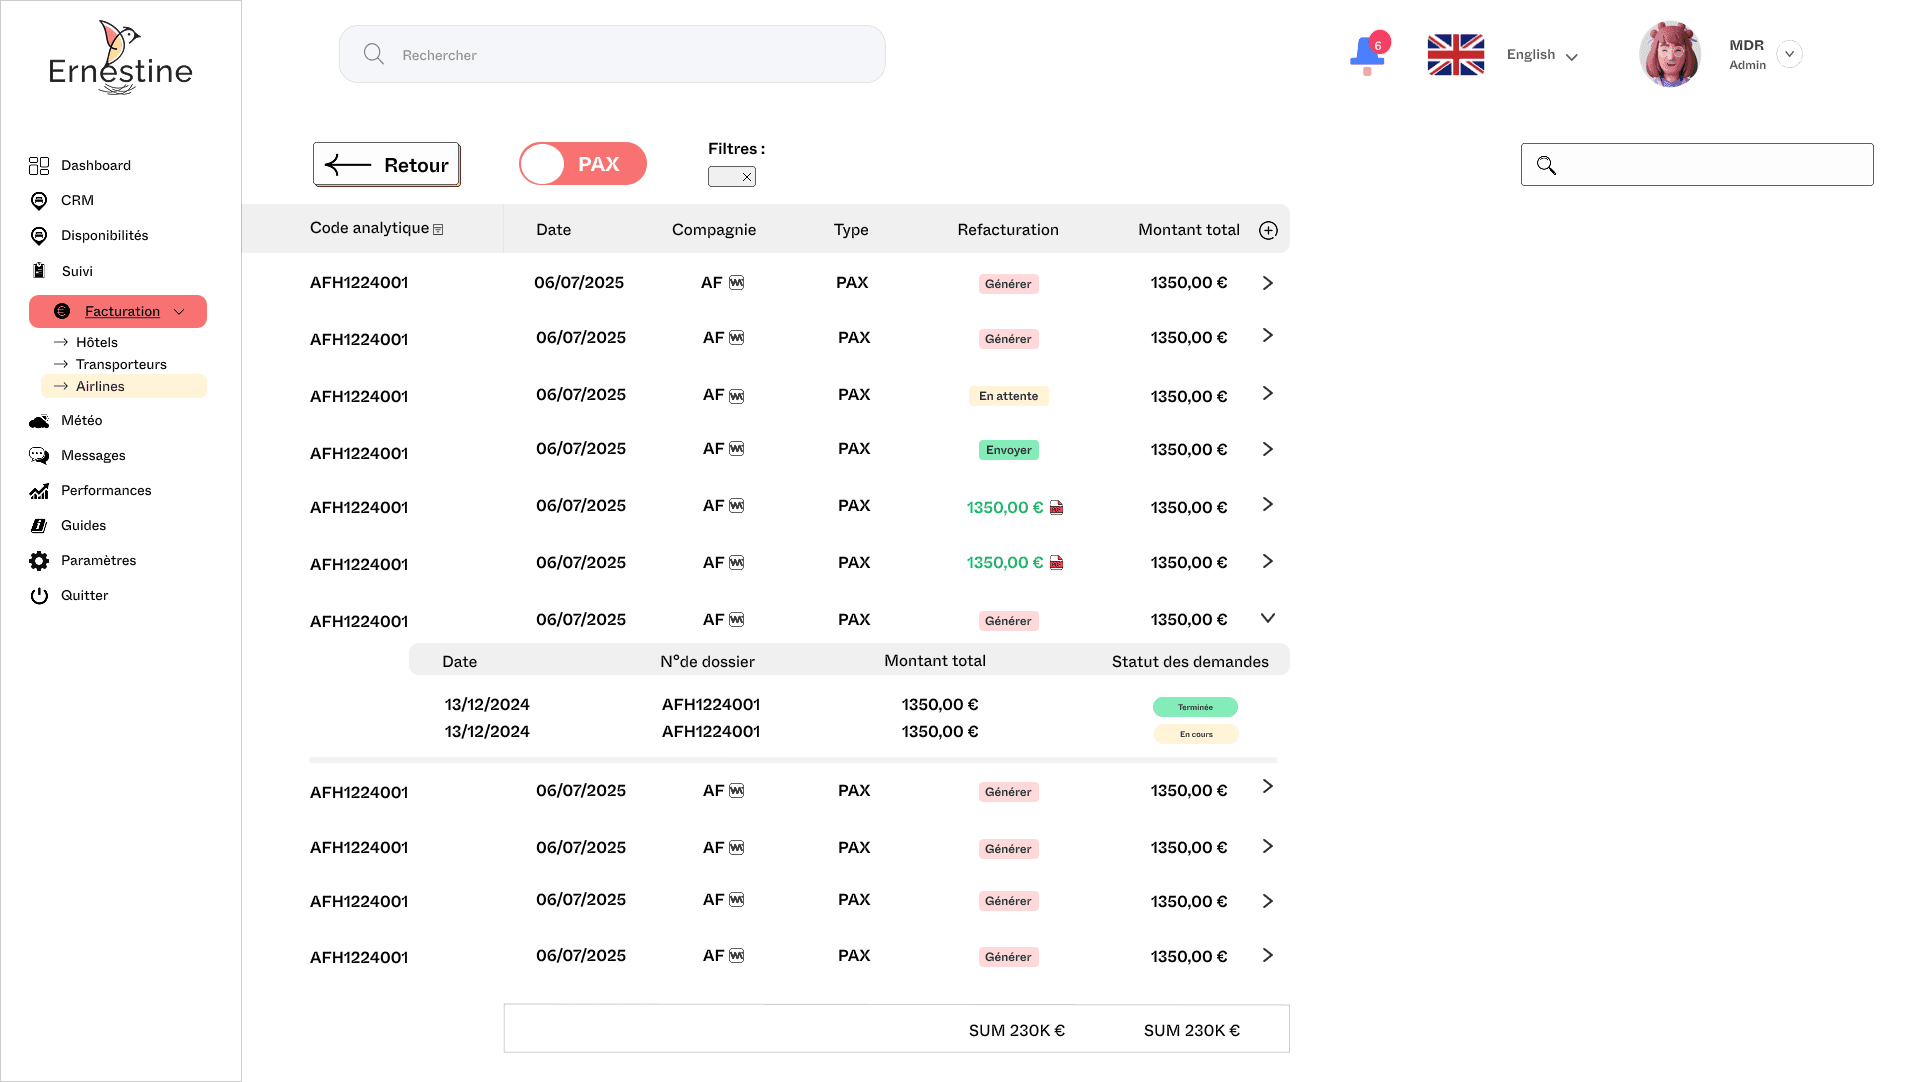Viewport: 1921px width, 1082px height.
Task: Expand the MDR Admin account menu
Action: 1790,54
